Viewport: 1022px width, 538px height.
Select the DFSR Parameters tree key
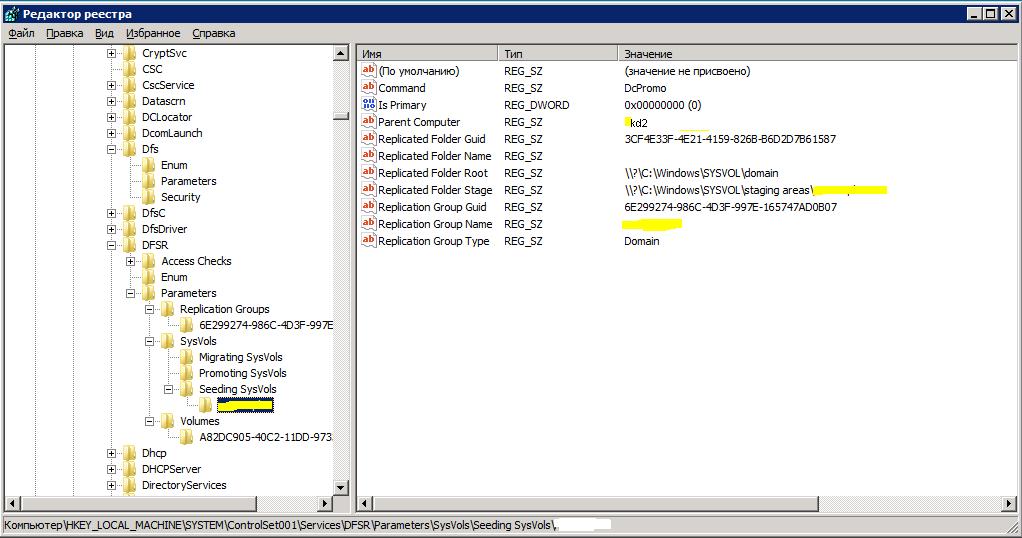188,293
